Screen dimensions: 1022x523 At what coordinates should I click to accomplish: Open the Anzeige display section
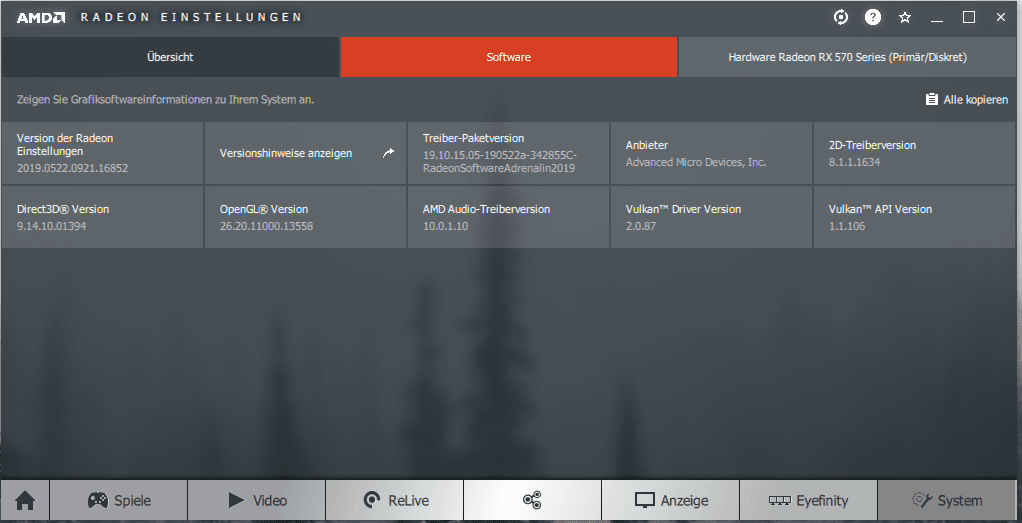(671, 501)
